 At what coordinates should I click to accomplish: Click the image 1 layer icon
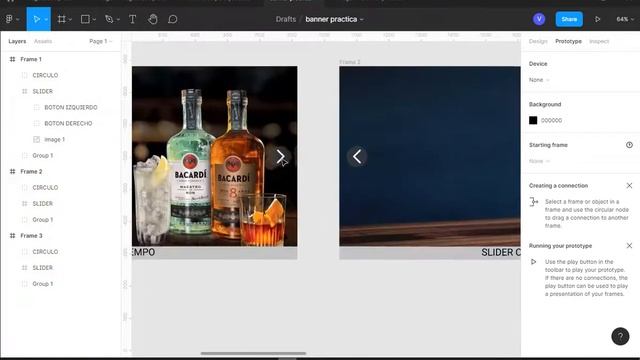(36, 140)
